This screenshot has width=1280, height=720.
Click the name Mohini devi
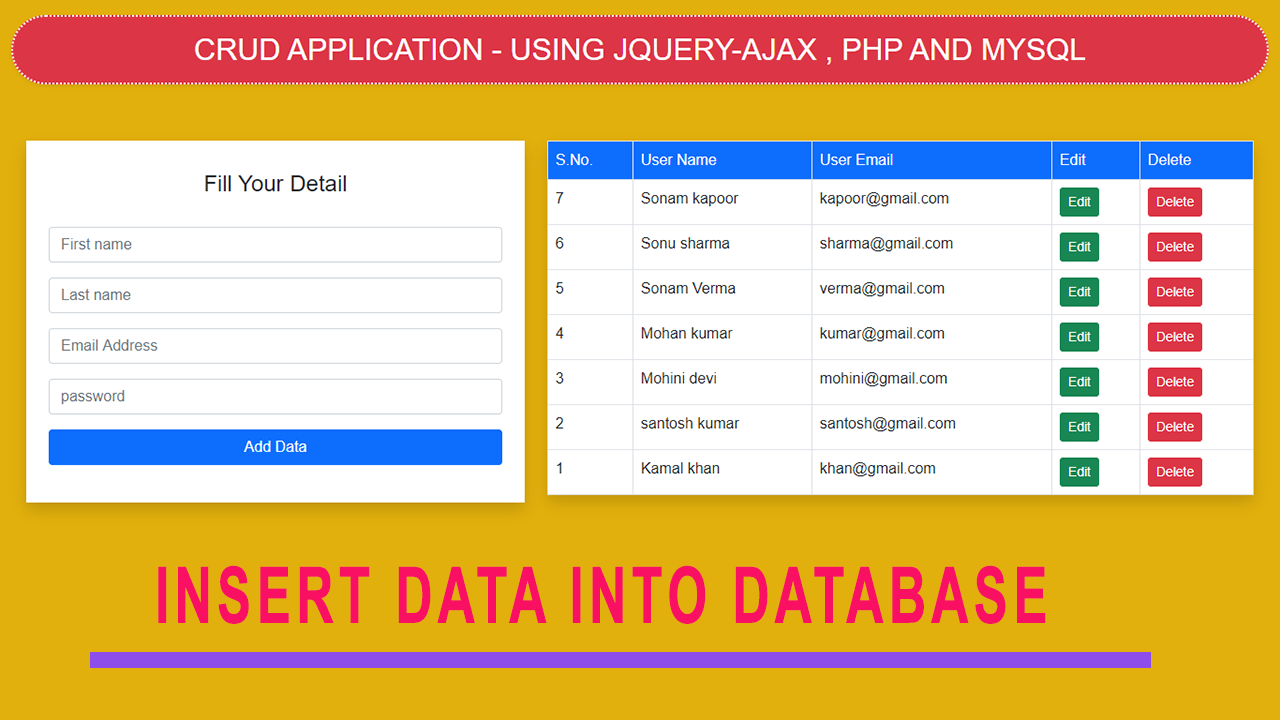click(679, 378)
